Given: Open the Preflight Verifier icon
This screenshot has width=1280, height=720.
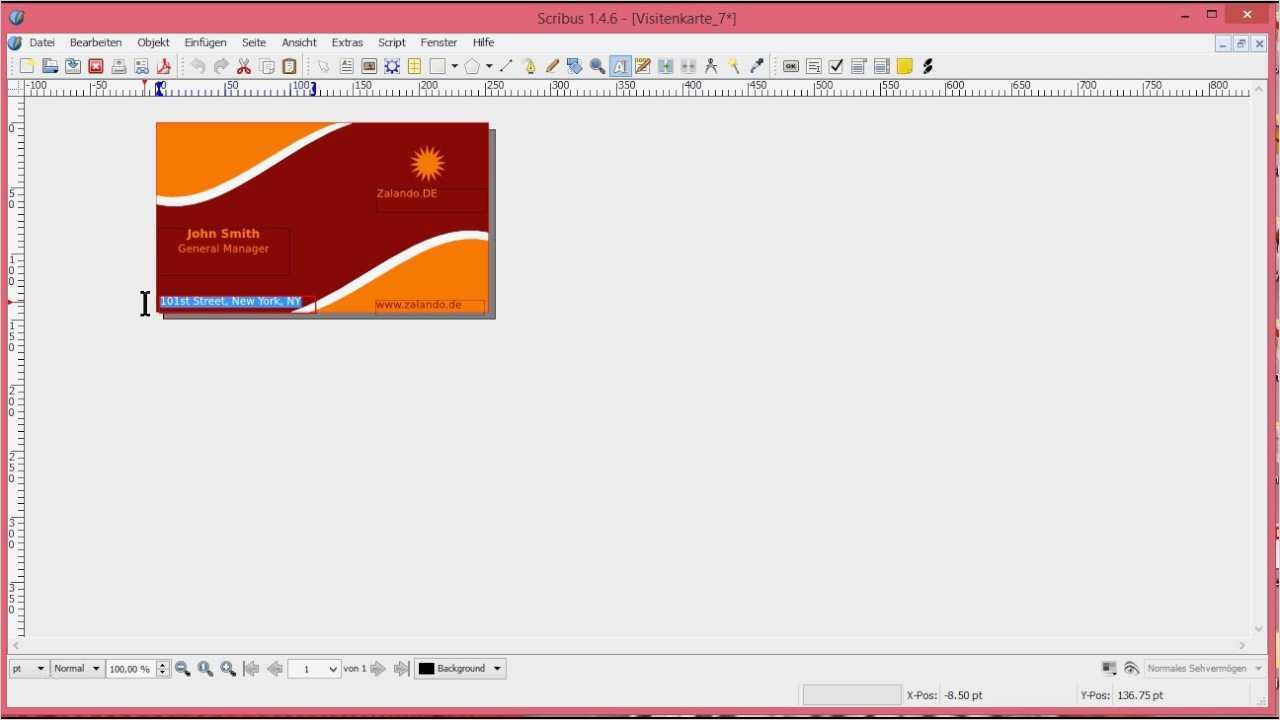Looking at the screenshot, I should 142,66.
